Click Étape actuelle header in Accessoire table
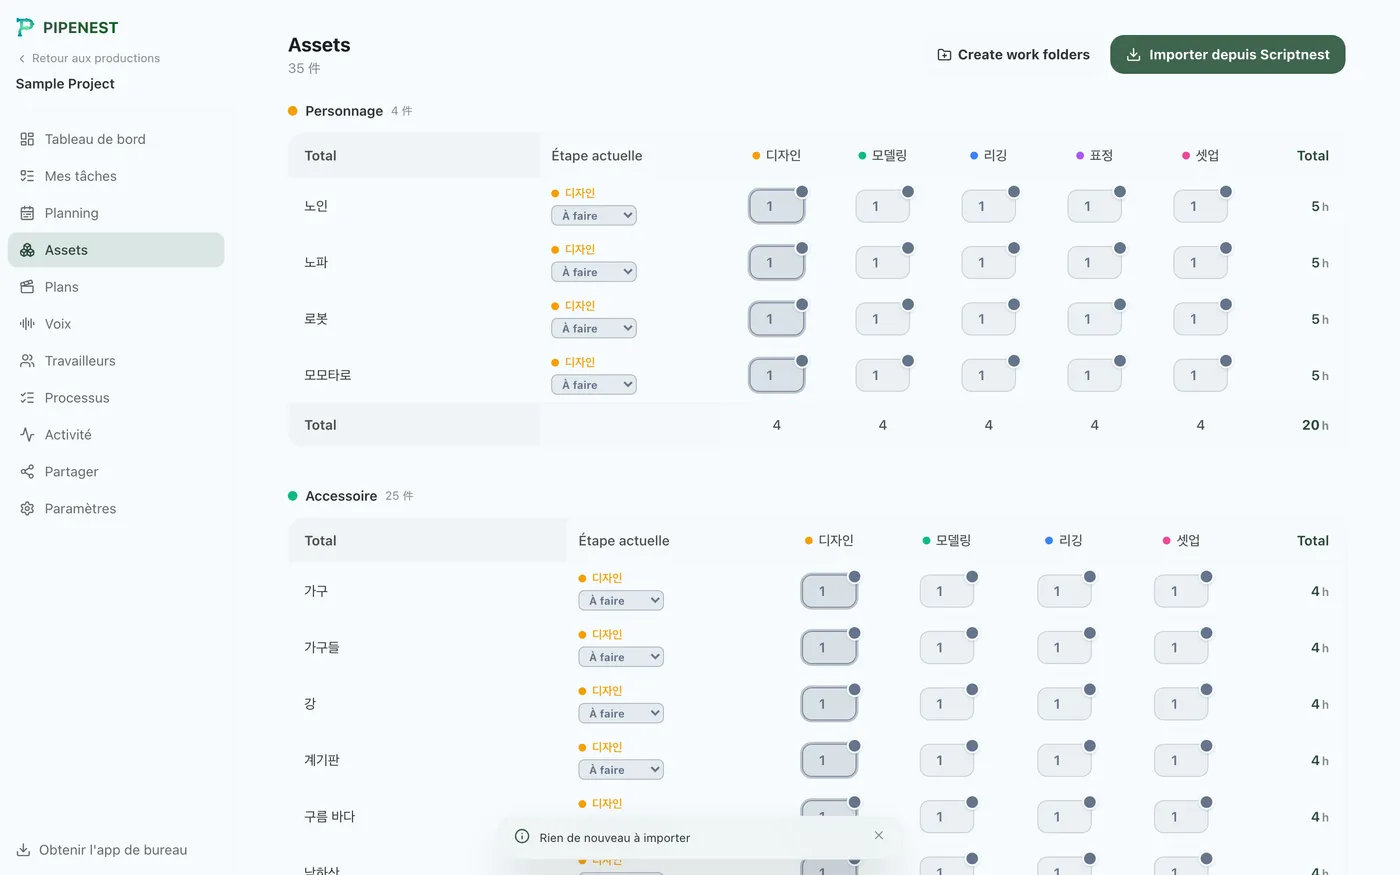This screenshot has width=1400, height=875. tap(624, 540)
